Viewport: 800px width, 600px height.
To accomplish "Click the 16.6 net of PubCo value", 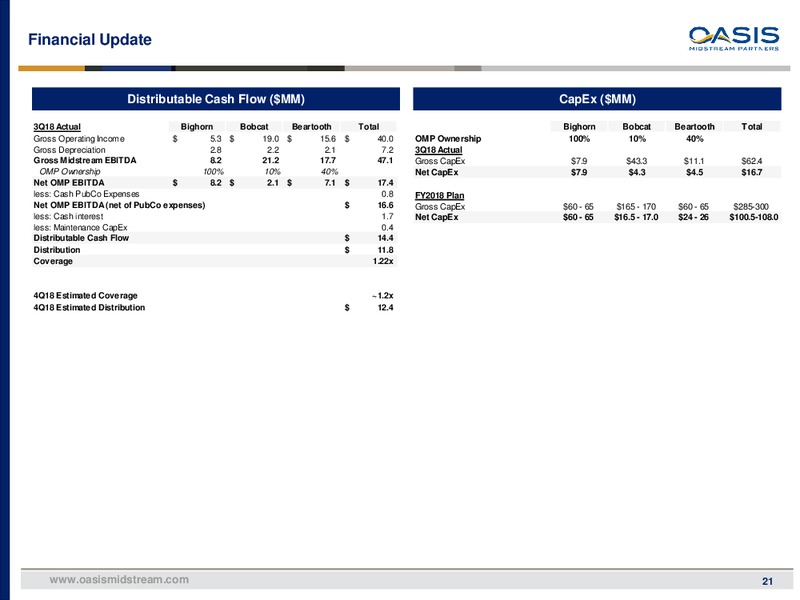I will coord(385,205).
